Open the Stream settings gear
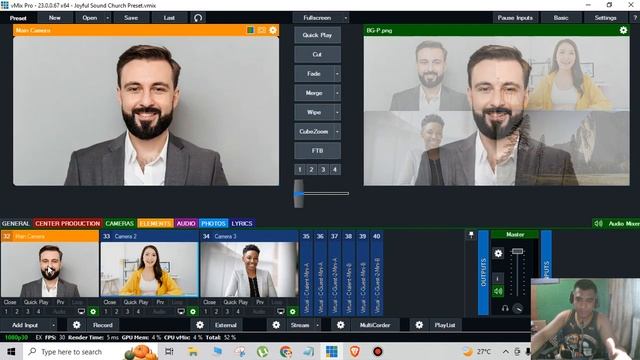 point(276,325)
